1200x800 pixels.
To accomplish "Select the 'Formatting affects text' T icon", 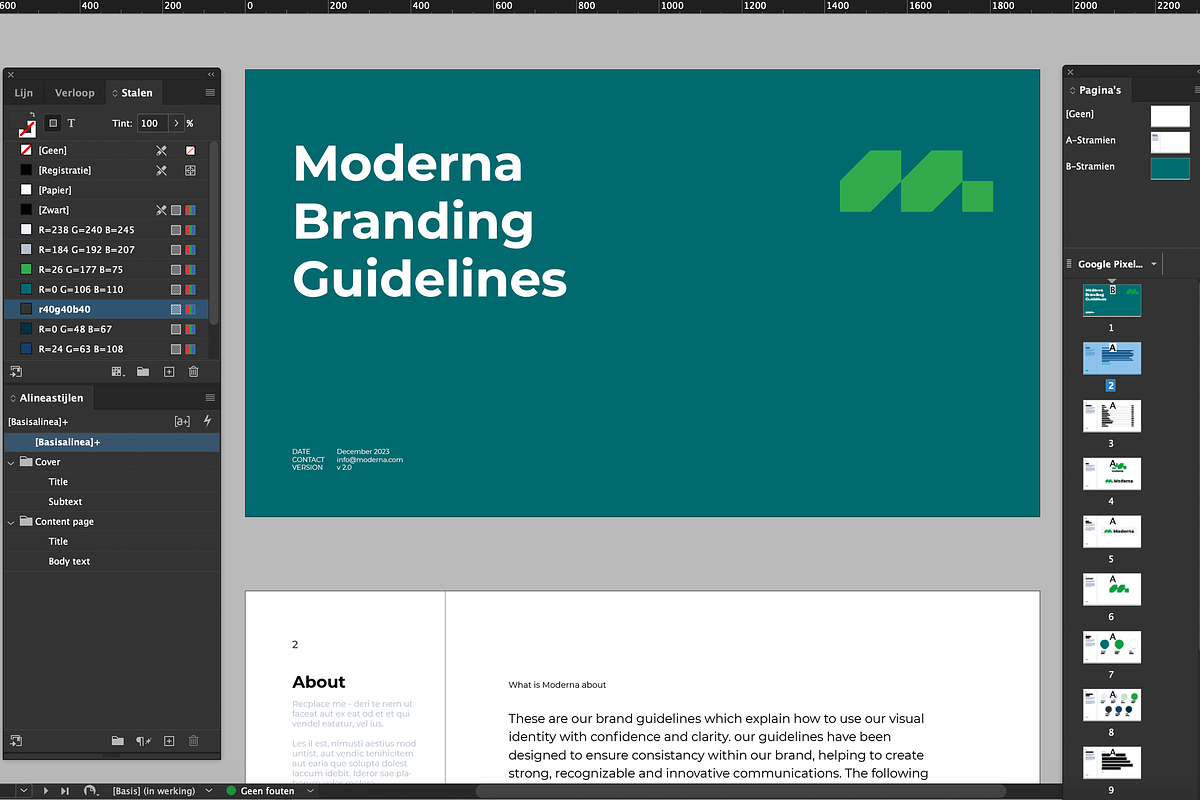I will click(x=70, y=123).
